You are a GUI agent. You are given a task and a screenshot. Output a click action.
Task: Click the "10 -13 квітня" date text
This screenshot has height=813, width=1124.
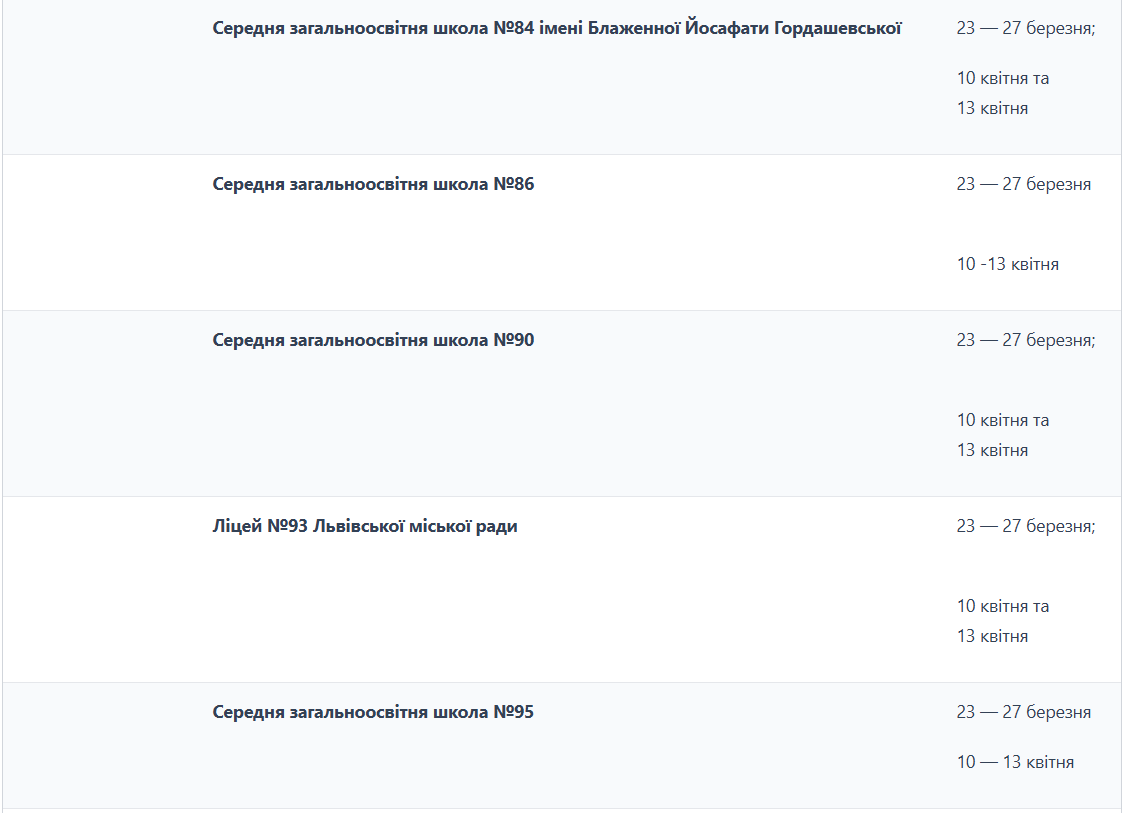coord(1007,264)
